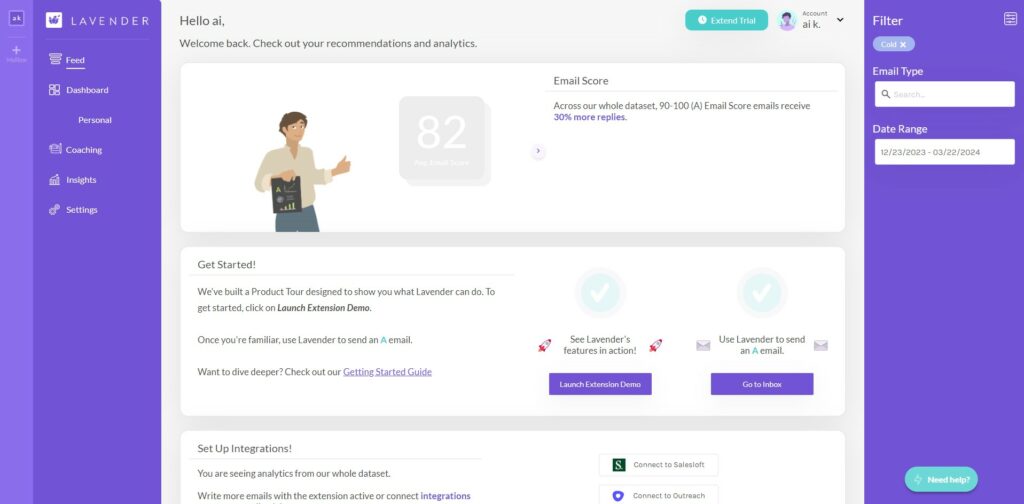Viewport: 1024px width, 504px height.
Task: Open the Insights section
Action: coord(81,180)
